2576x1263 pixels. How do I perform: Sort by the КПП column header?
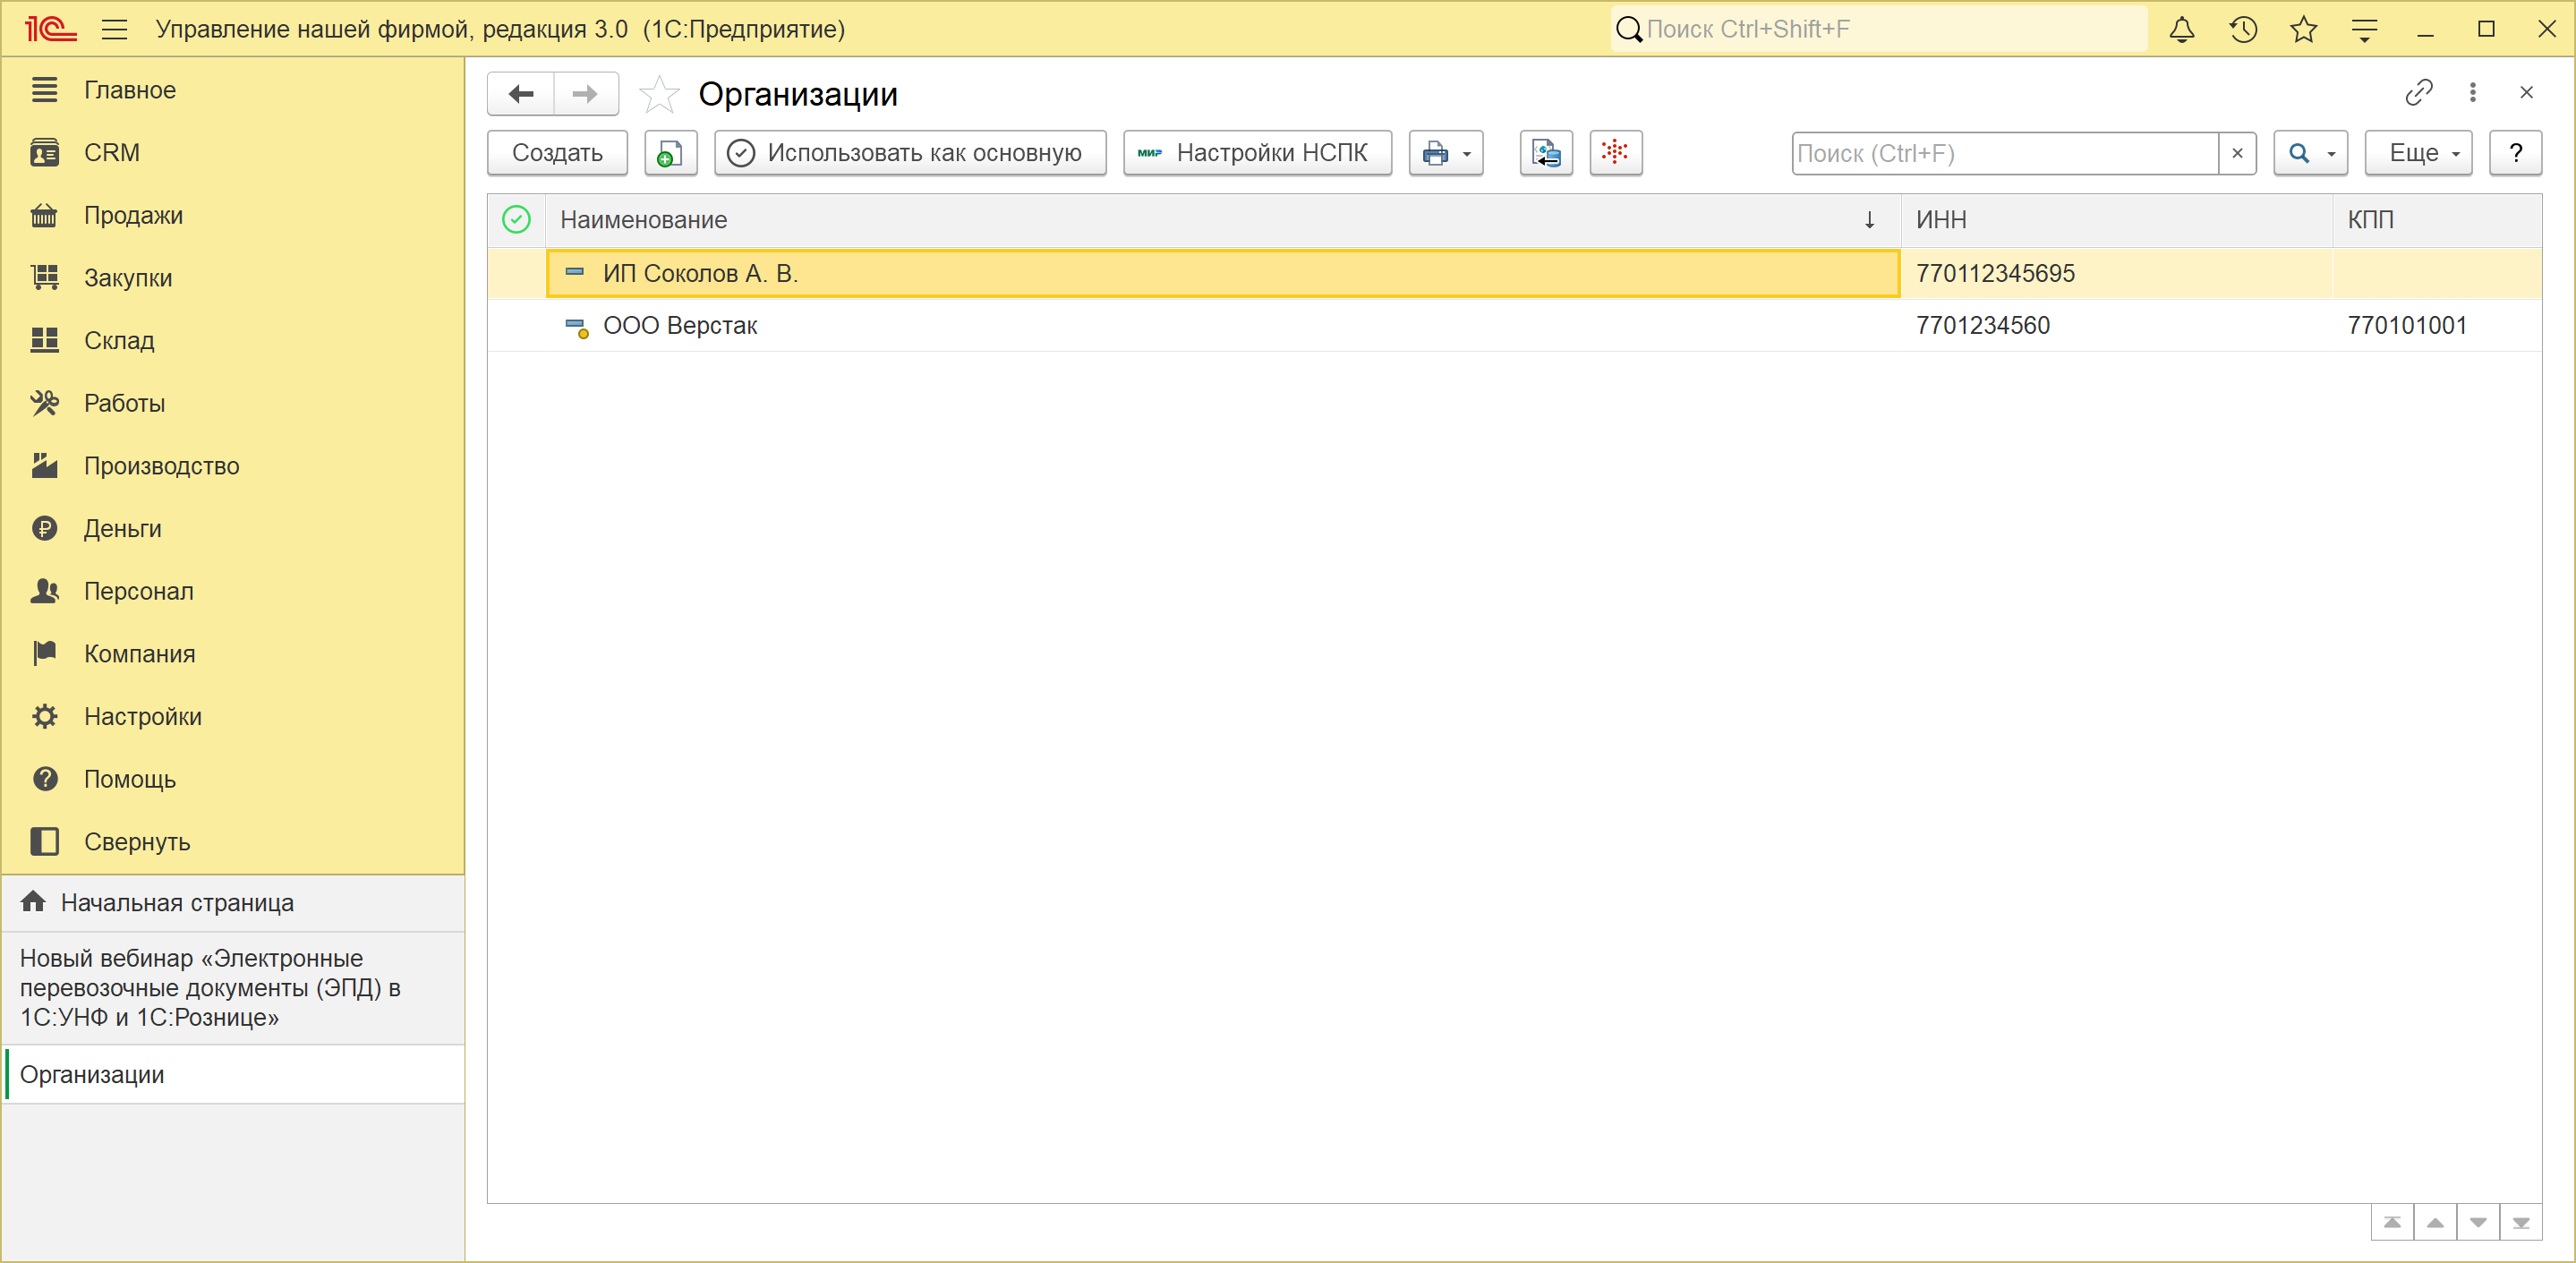coord(2437,220)
